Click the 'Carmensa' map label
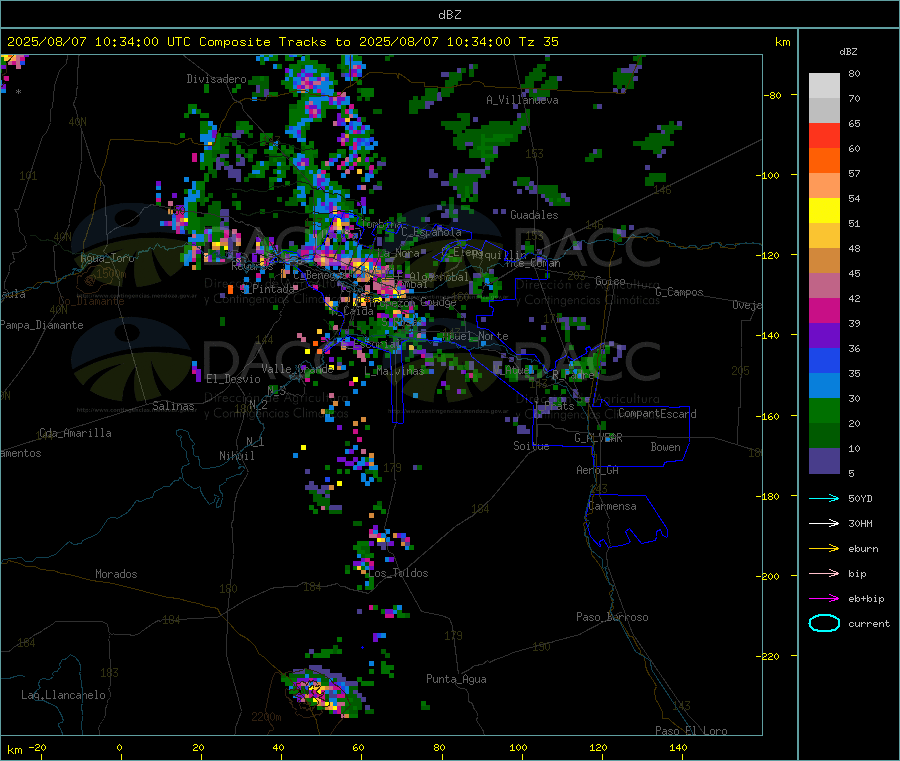The width and height of the screenshot is (900, 761). (612, 506)
